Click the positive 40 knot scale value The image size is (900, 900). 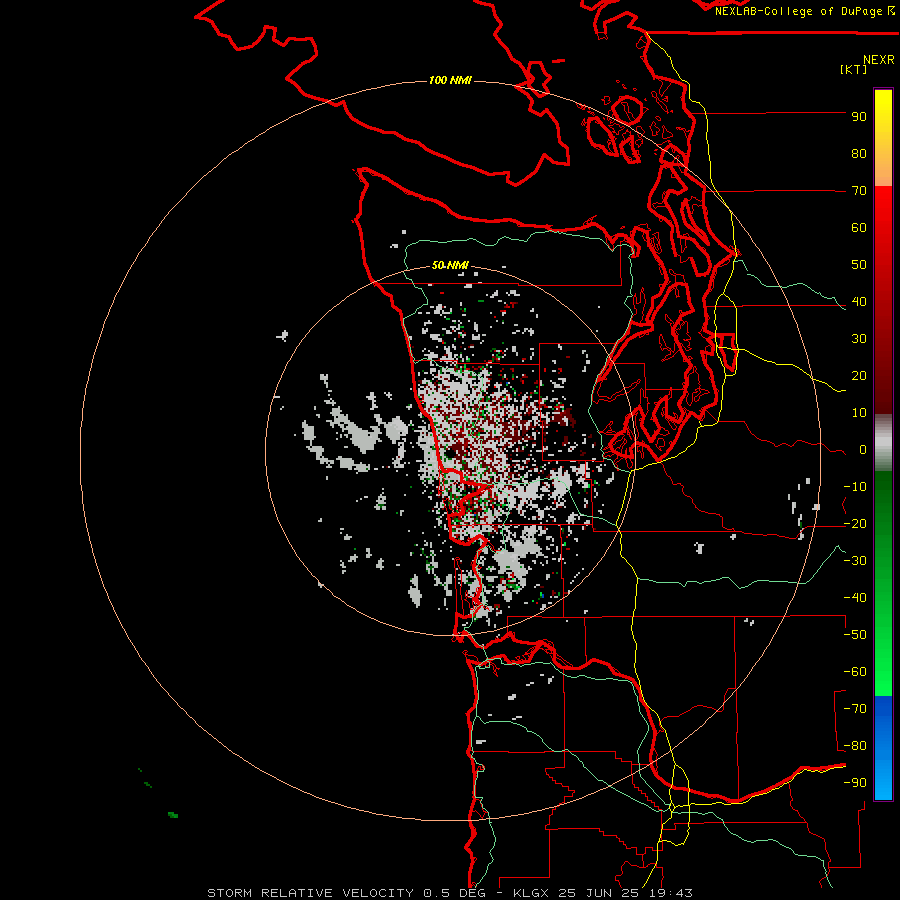(x=859, y=302)
